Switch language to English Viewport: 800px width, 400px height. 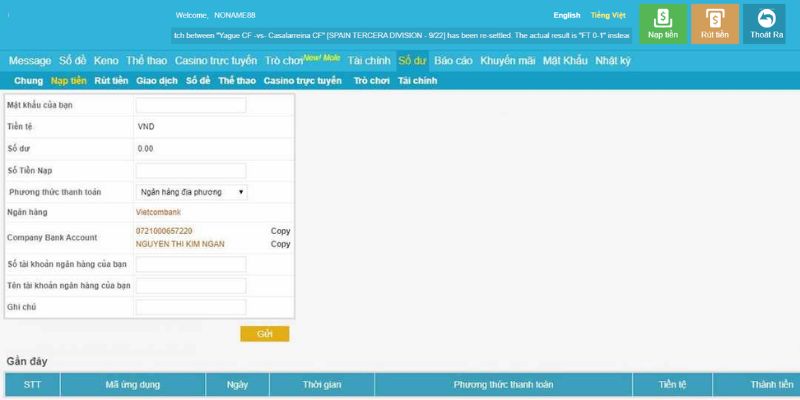pyautogui.click(x=566, y=16)
